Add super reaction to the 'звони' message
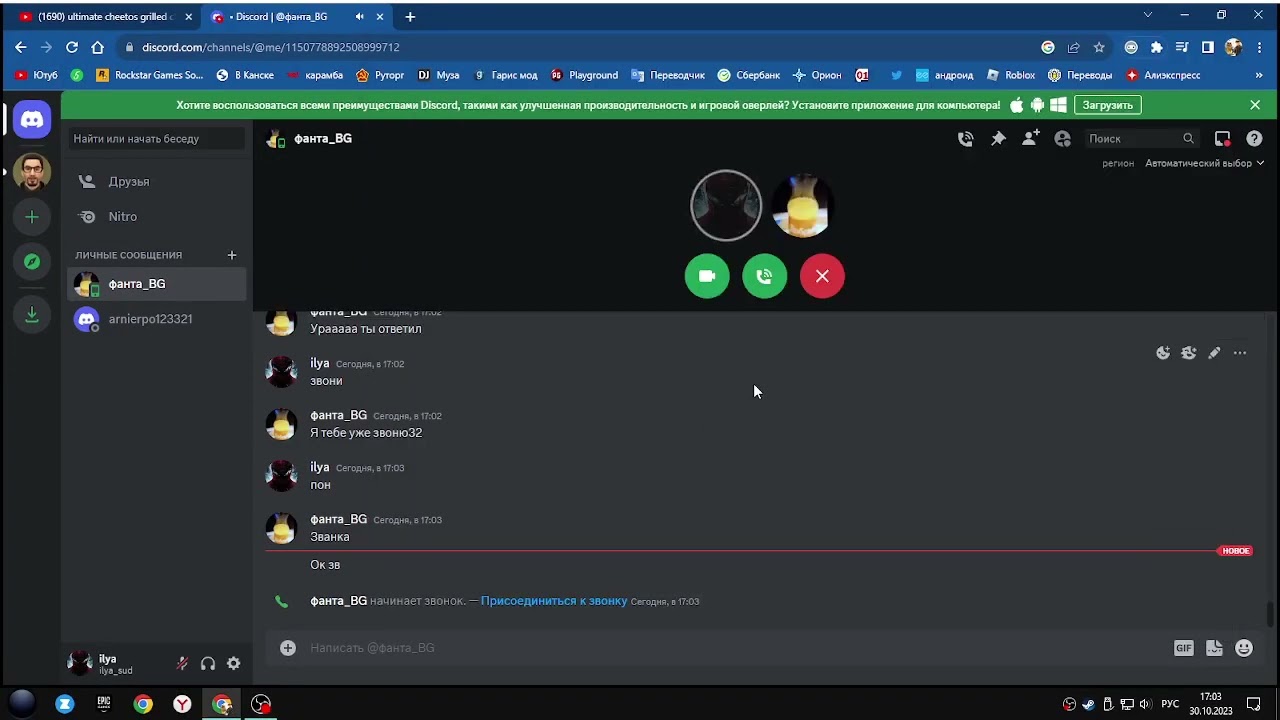The image size is (1280, 720). (1188, 353)
